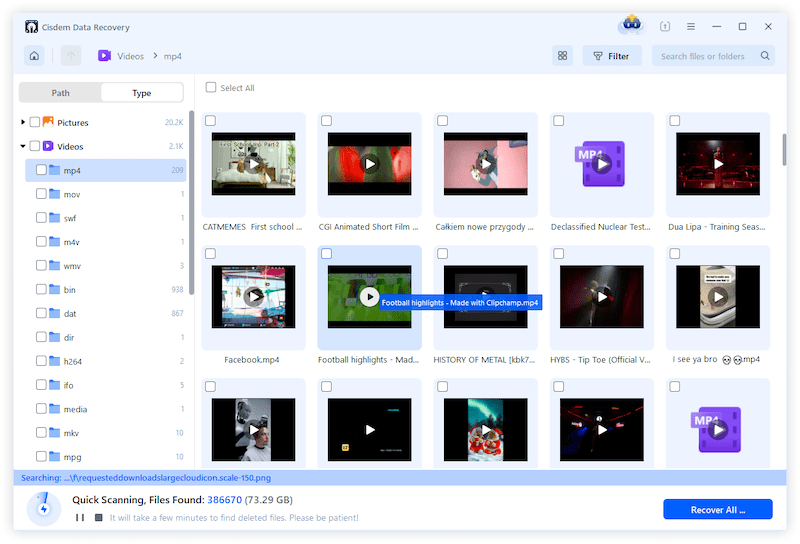Check the wmv folder checkbox
This screenshot has width=800, height=544.
pyautogui.click(x=41, y=265)
